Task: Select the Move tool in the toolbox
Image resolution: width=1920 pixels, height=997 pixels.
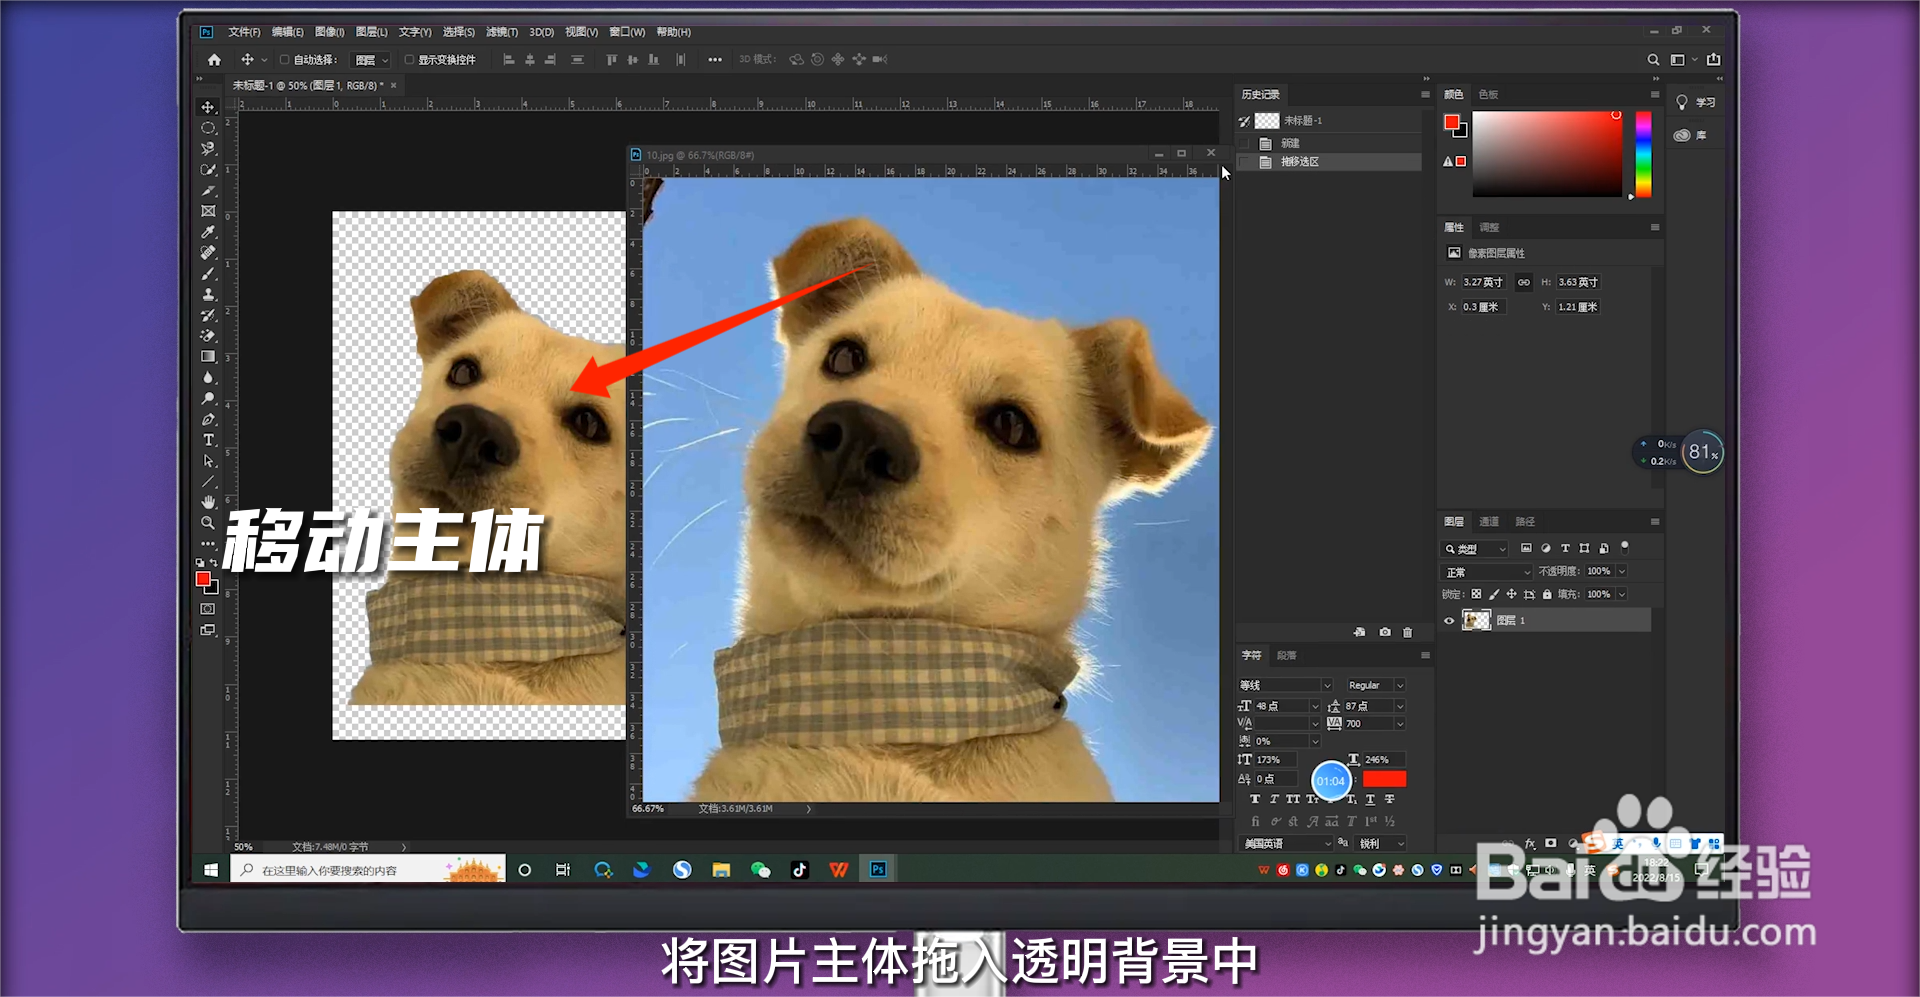Action: click(208, 107)
